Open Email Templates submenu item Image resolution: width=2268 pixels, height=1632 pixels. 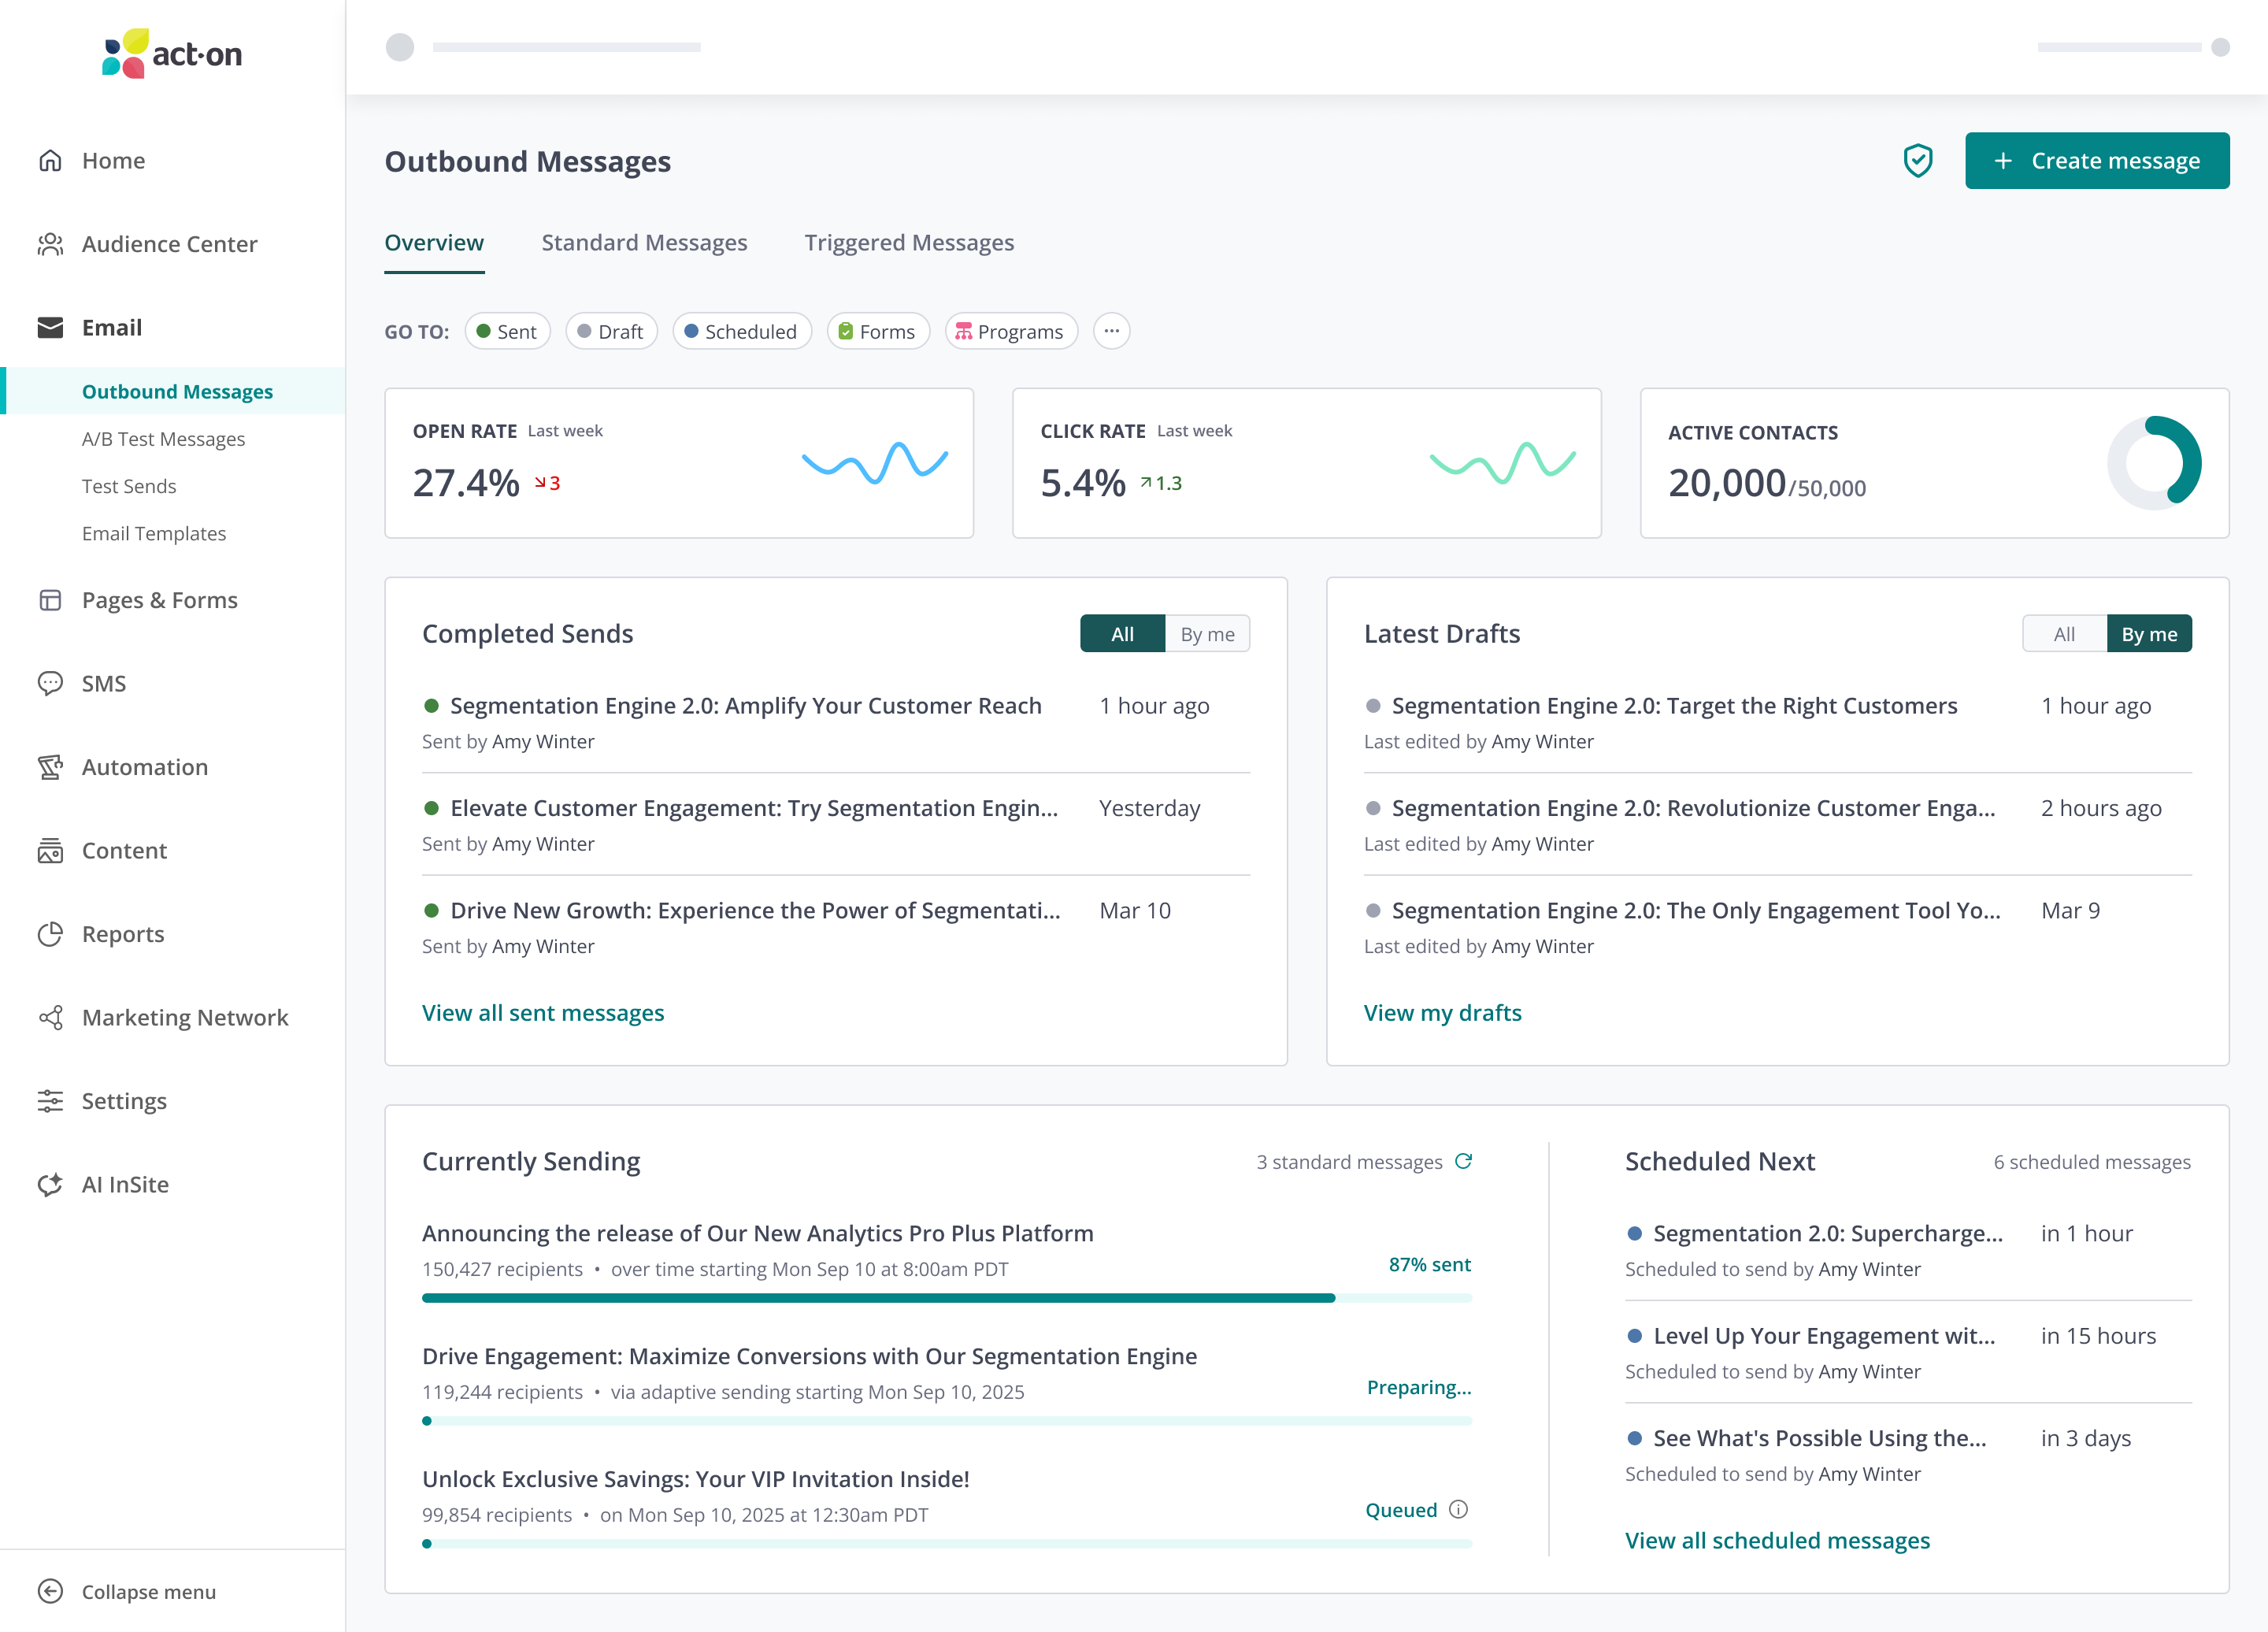(x=154, y=533)
